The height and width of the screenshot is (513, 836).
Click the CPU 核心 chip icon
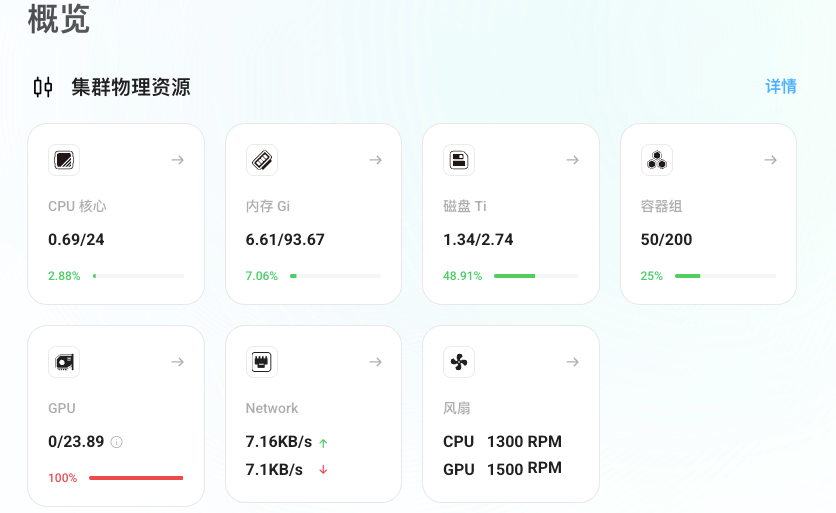pos(64,160)
